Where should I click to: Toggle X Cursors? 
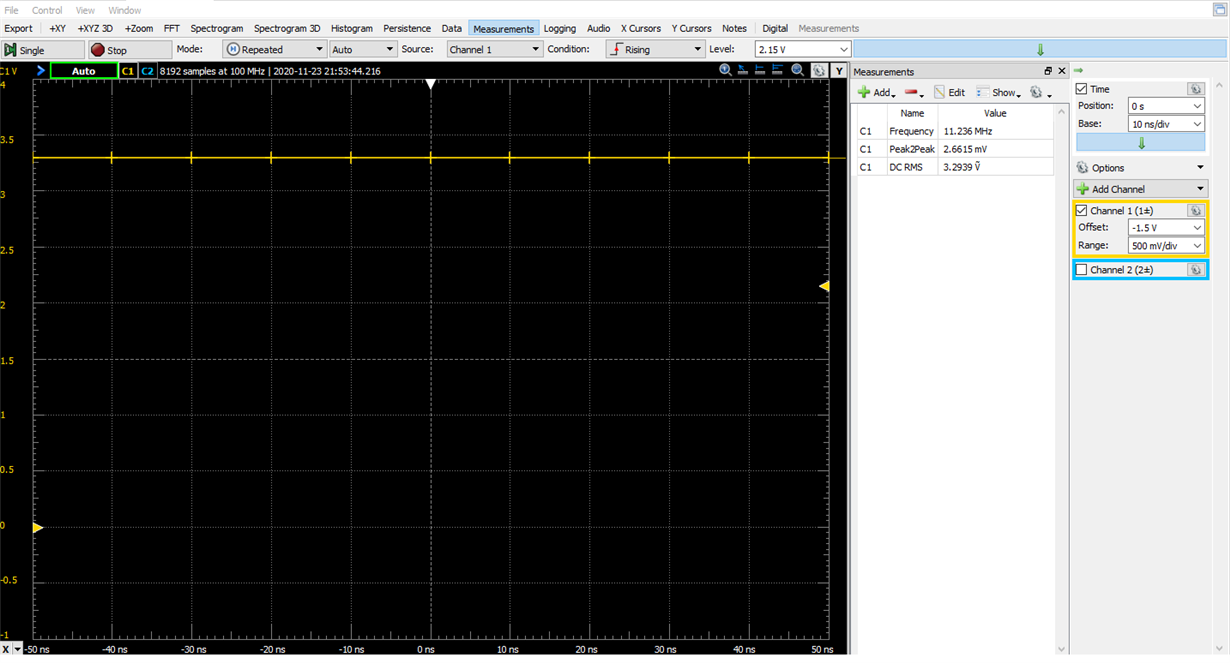pyautogui.click(x=641, y=28)
